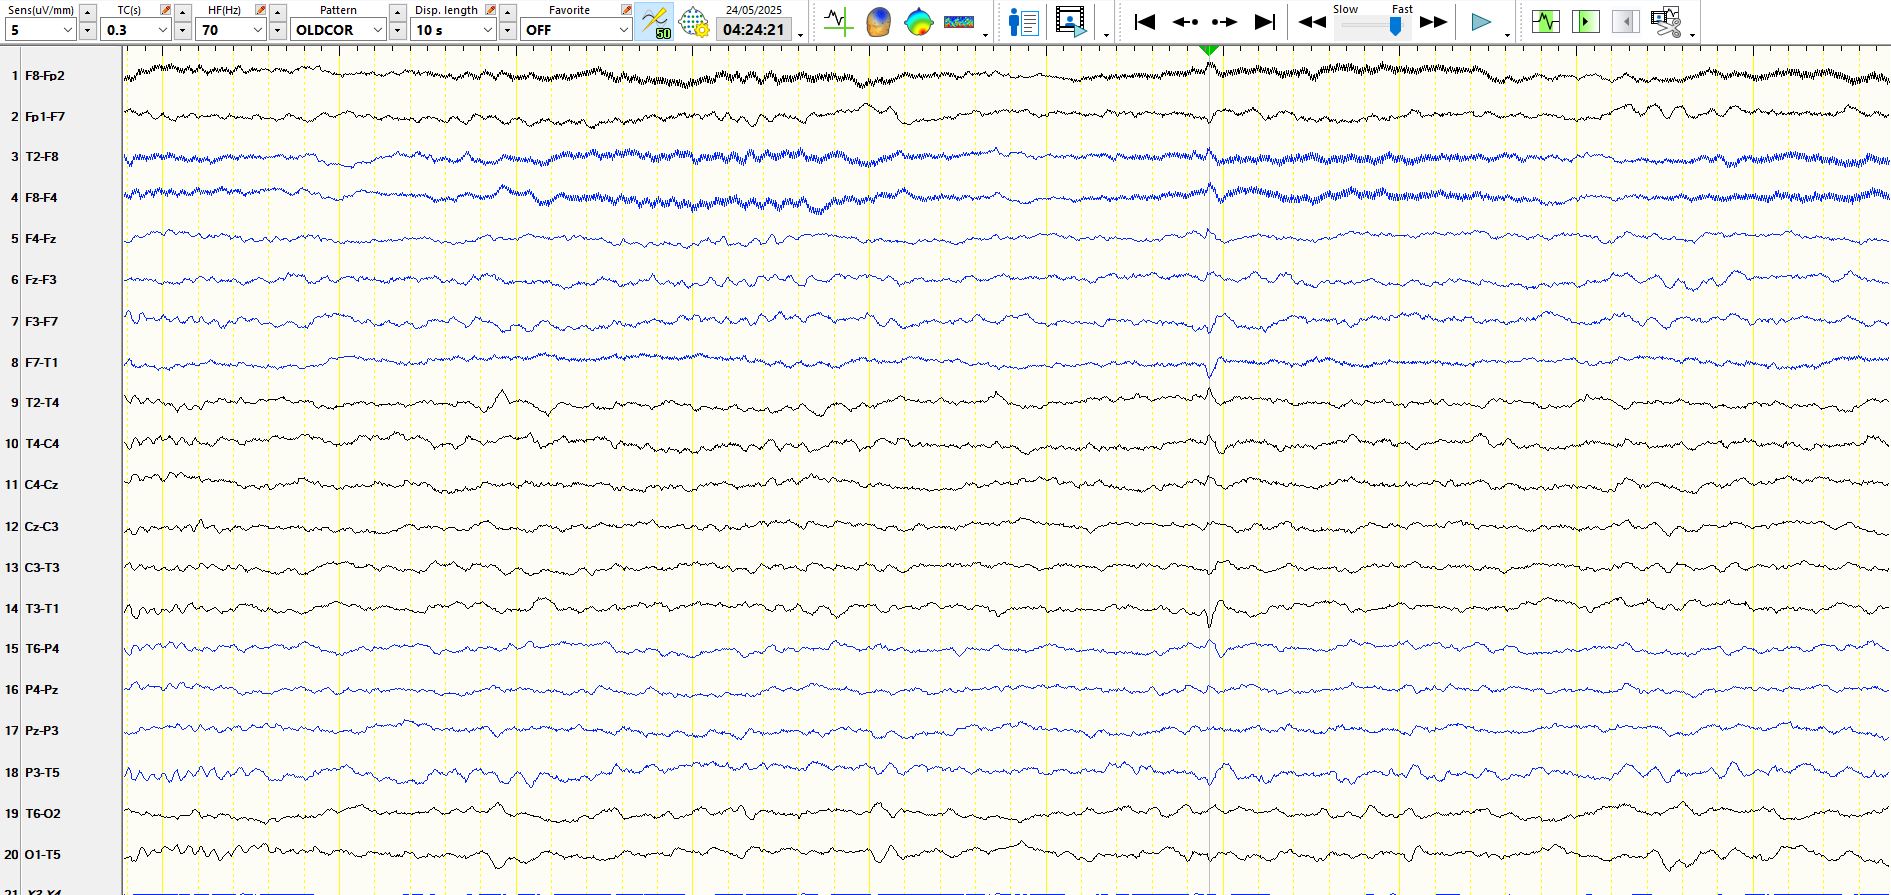This screenshot has width=1891, height=895.
Task: Click the recording time 04:24:21 field
Action: [754, 30]
